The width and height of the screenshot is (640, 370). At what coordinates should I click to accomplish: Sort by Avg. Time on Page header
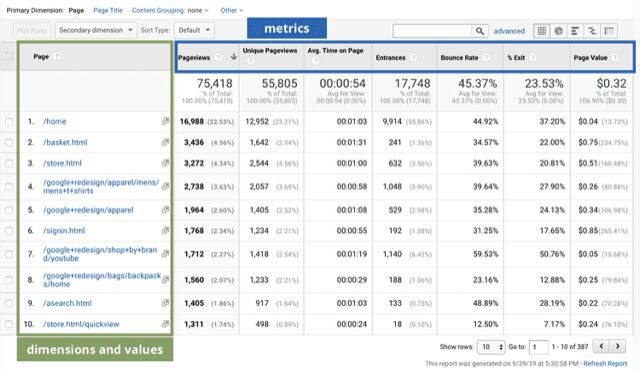335,51
